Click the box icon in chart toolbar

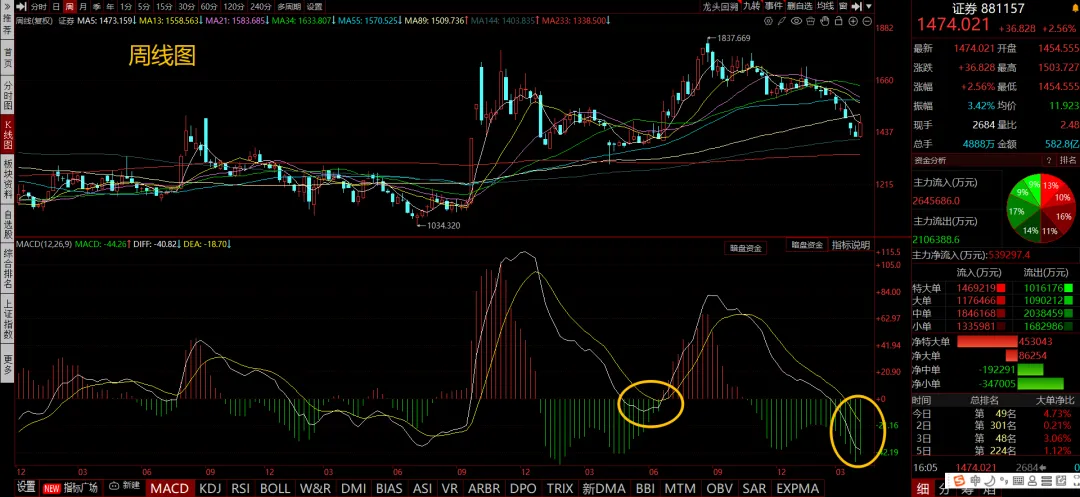pyautogui.click(x=810, y=21)
